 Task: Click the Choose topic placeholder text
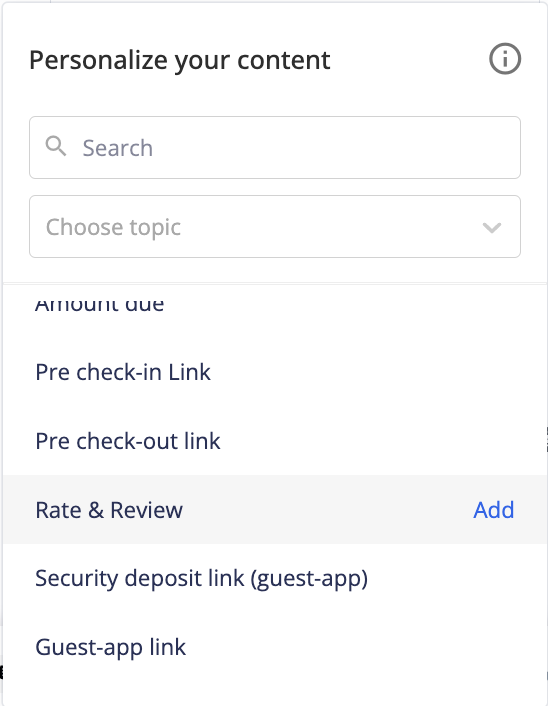113,227
